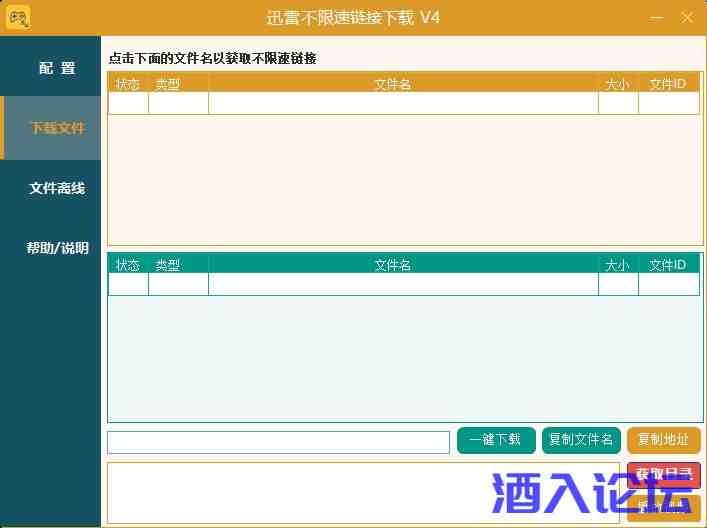Focus the link input field beside 一键下载
The width and height of the screenshot is (707, 528).
click(x=278, y=442)
